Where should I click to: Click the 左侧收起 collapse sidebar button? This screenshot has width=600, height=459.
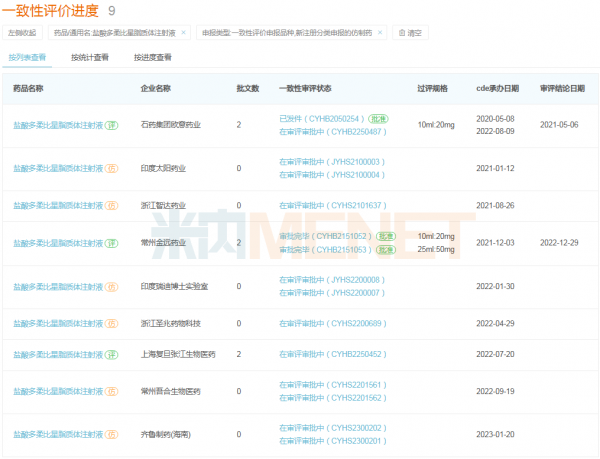23,33
